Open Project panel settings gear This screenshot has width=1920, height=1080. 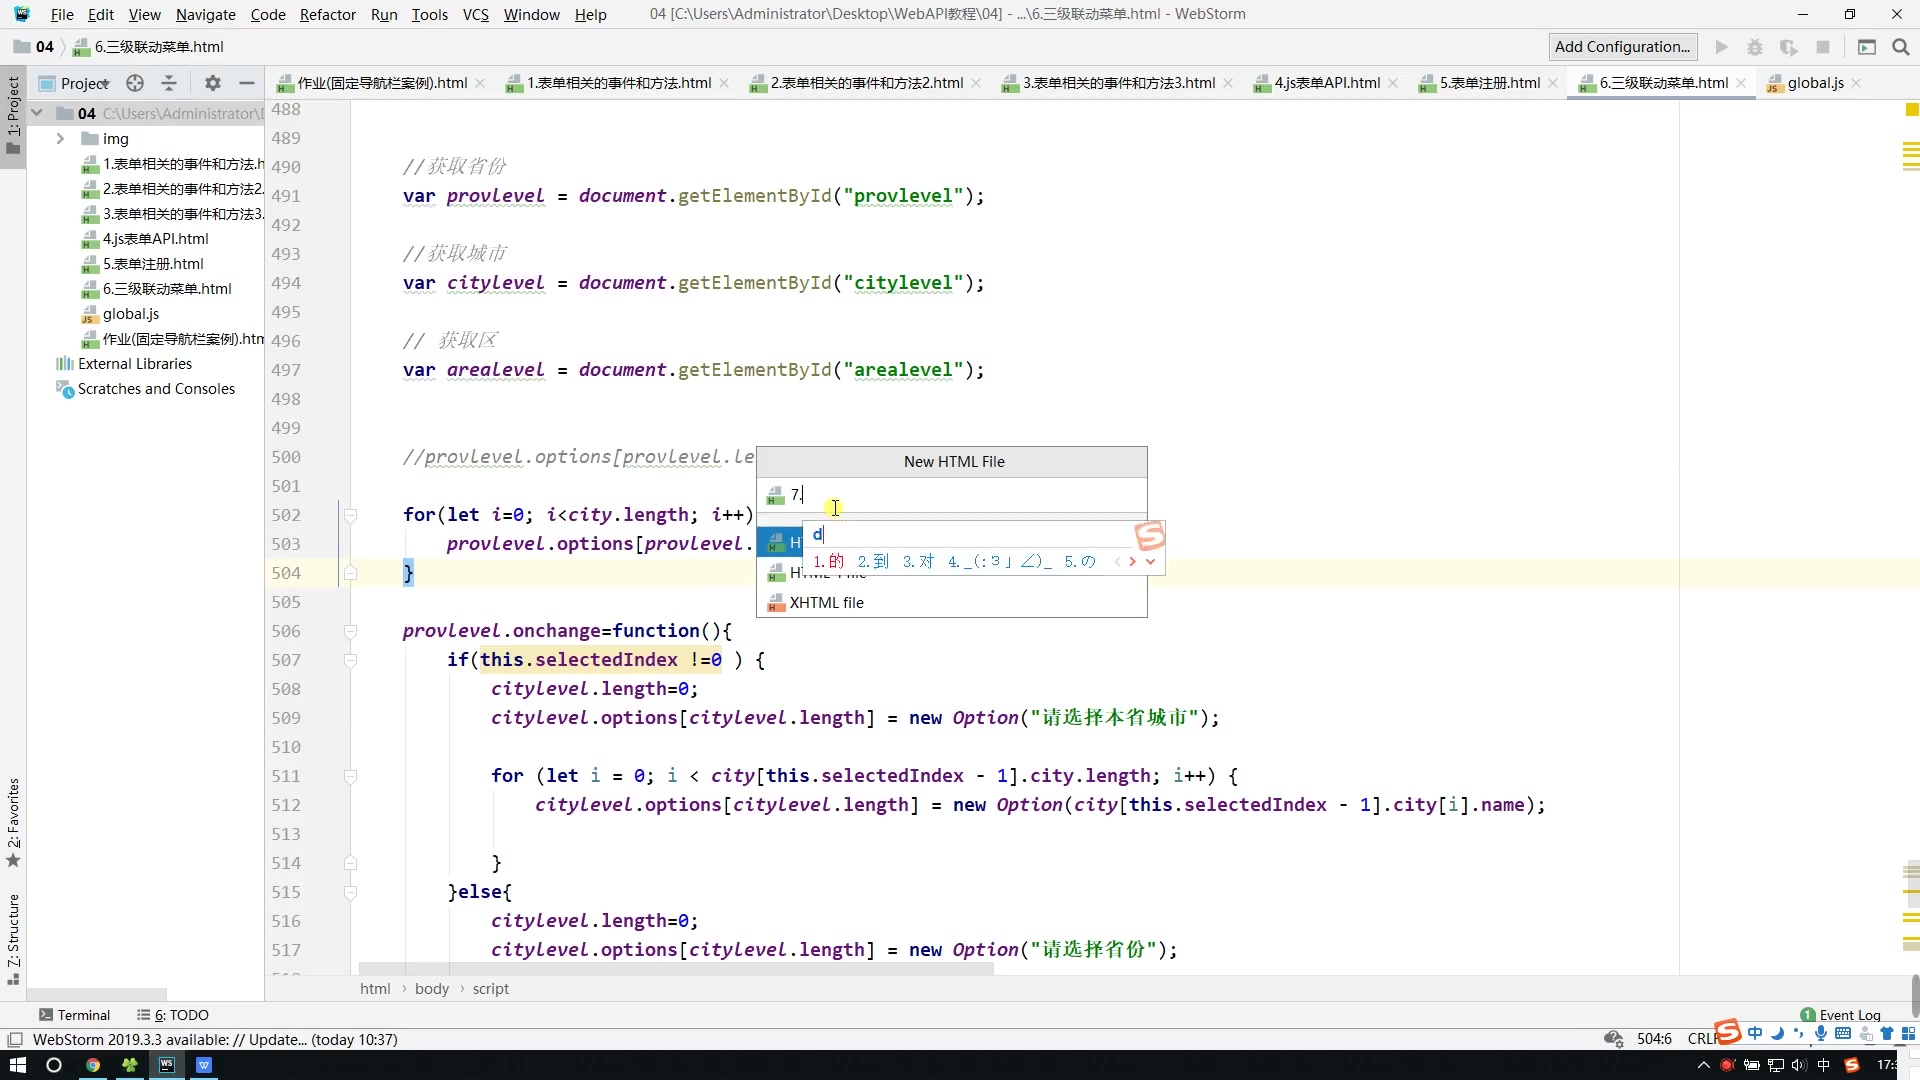[x=212, y=83]
